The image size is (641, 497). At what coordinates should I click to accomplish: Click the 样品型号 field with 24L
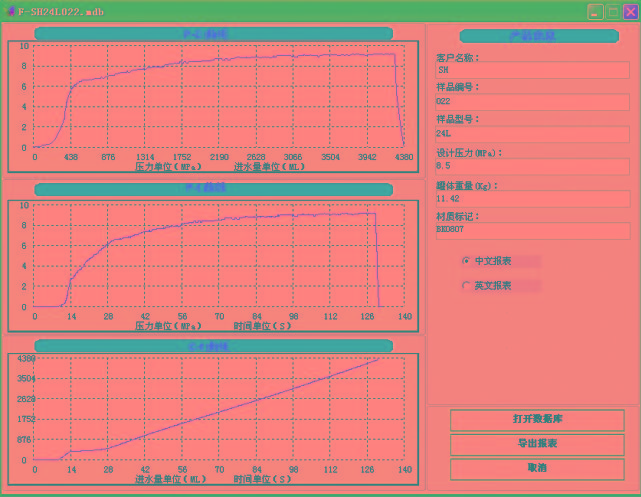coord(532,133)
